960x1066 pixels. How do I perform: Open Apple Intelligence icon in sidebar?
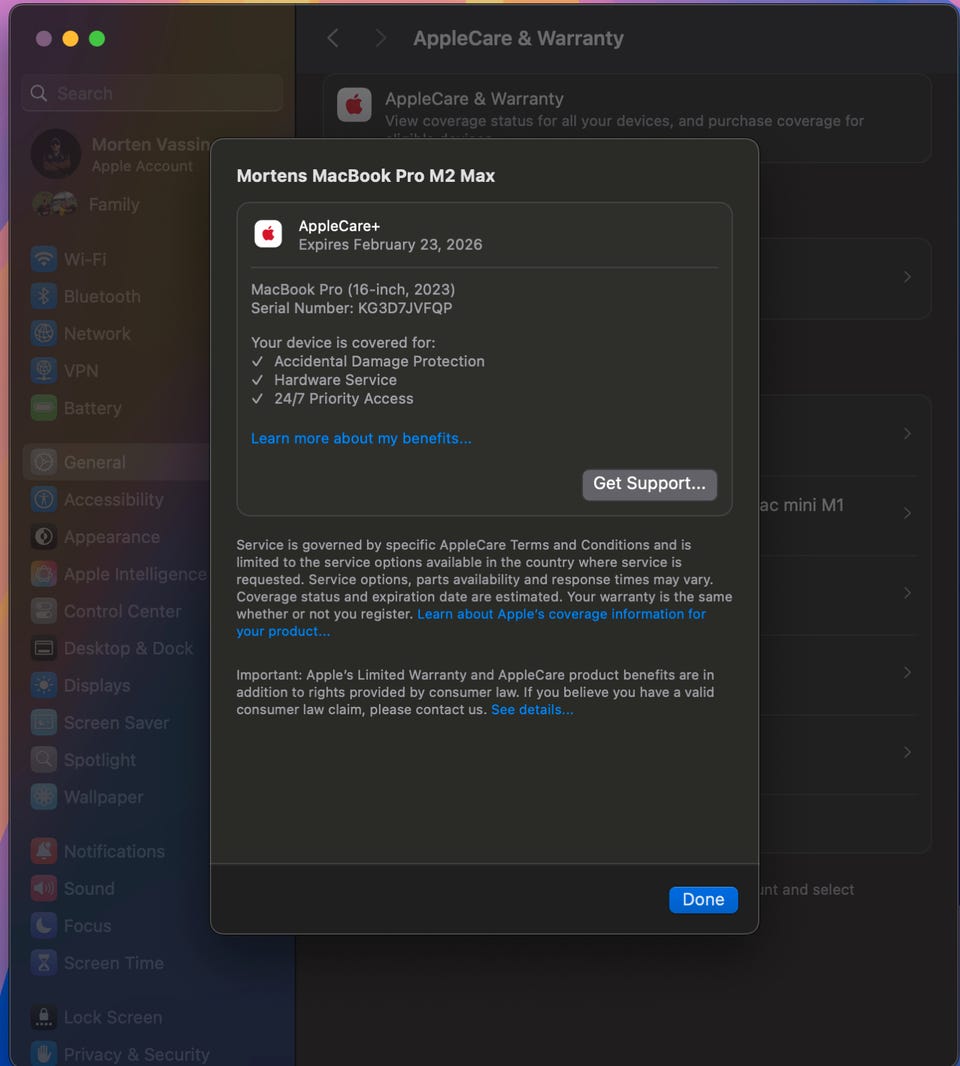(44, 574)
